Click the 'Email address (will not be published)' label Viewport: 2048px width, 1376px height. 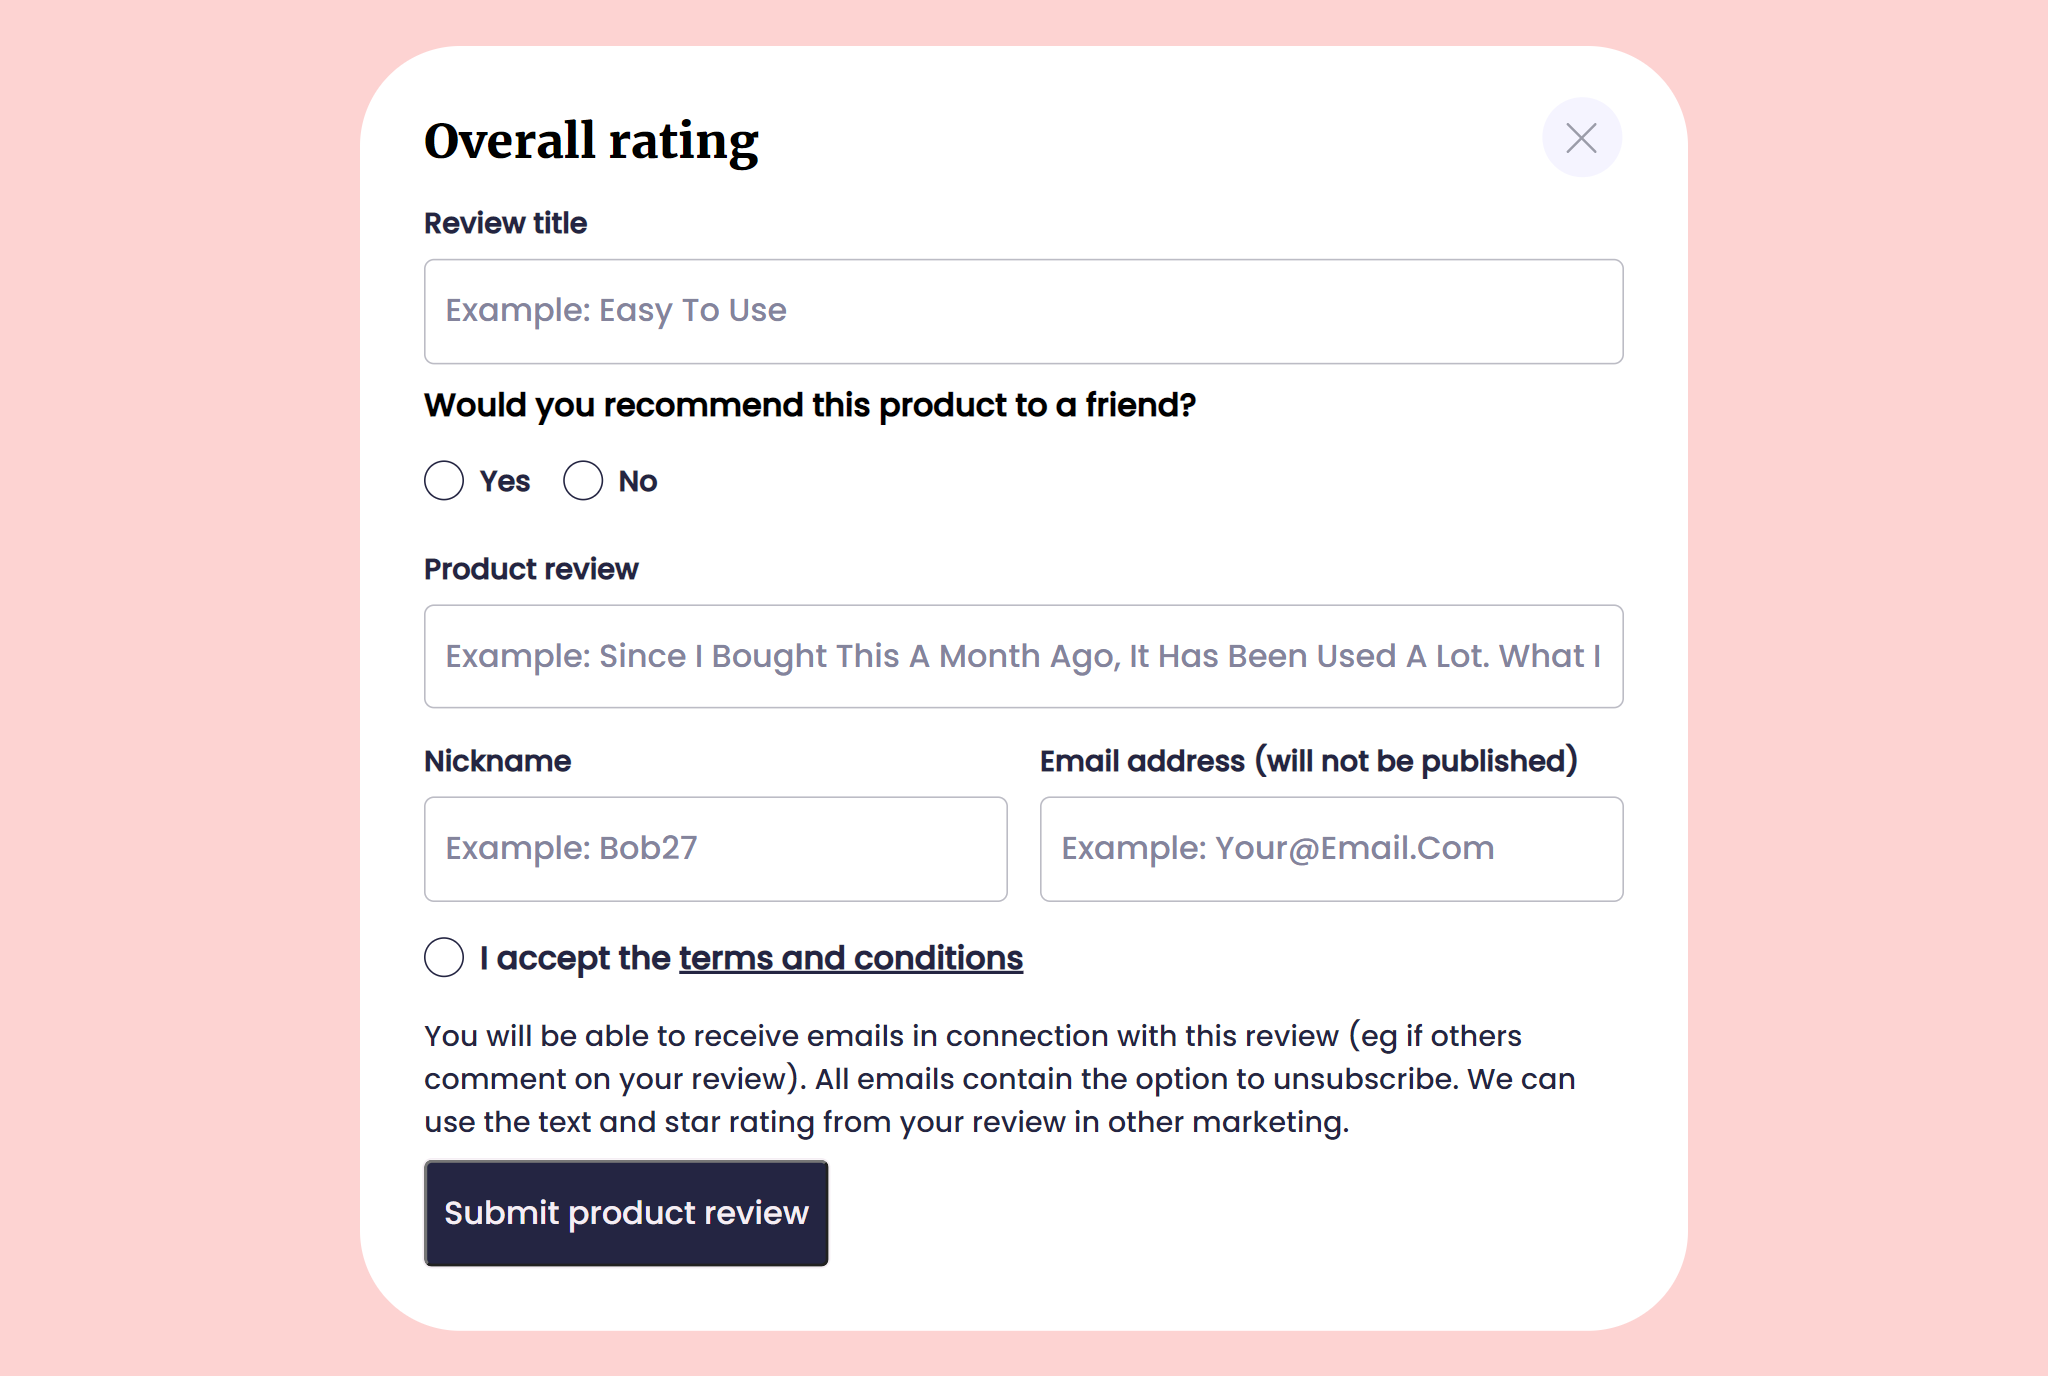(x=1308, y=761)
